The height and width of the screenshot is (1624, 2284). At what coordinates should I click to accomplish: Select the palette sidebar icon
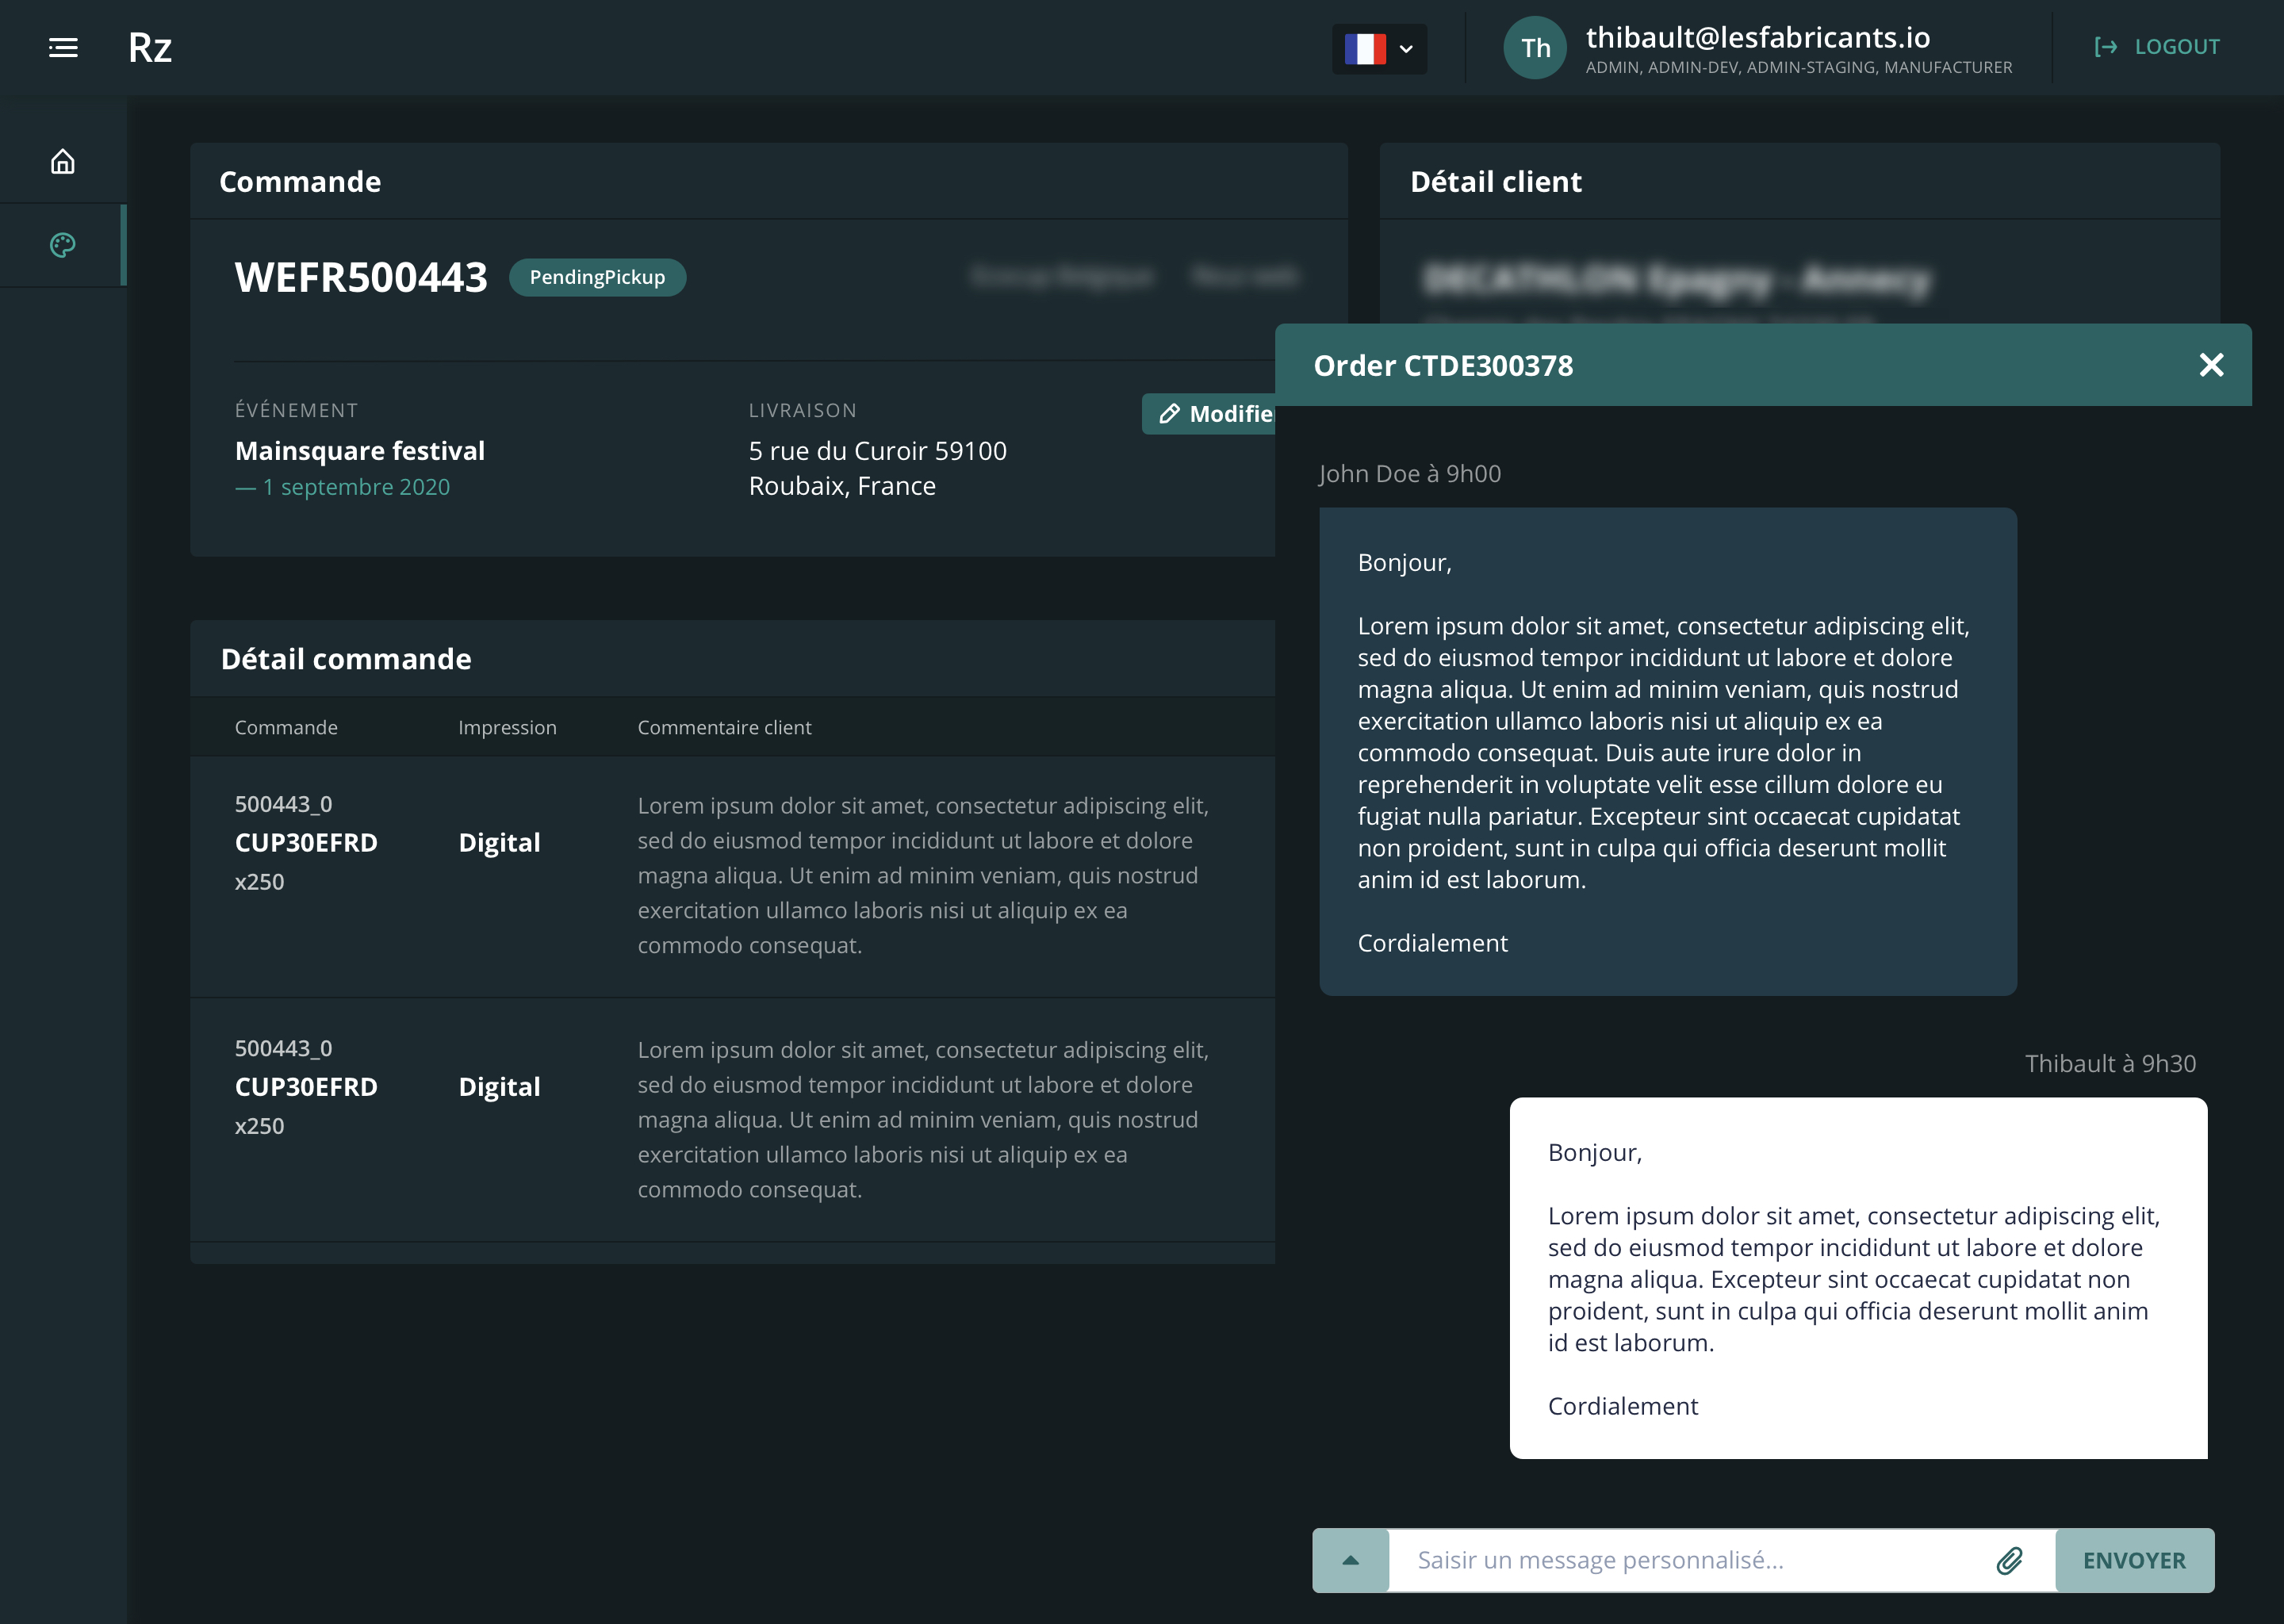tap(63, 245)
